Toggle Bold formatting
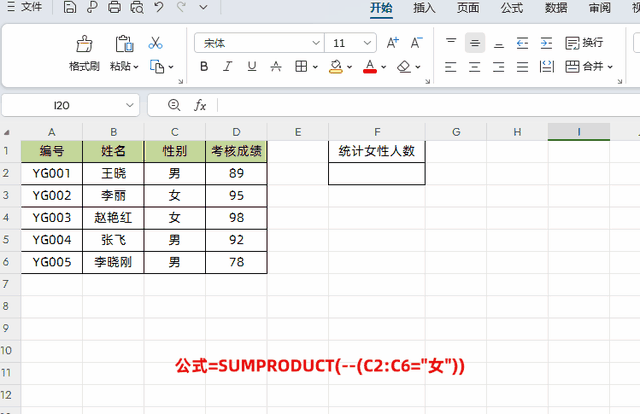 (204, 67)
